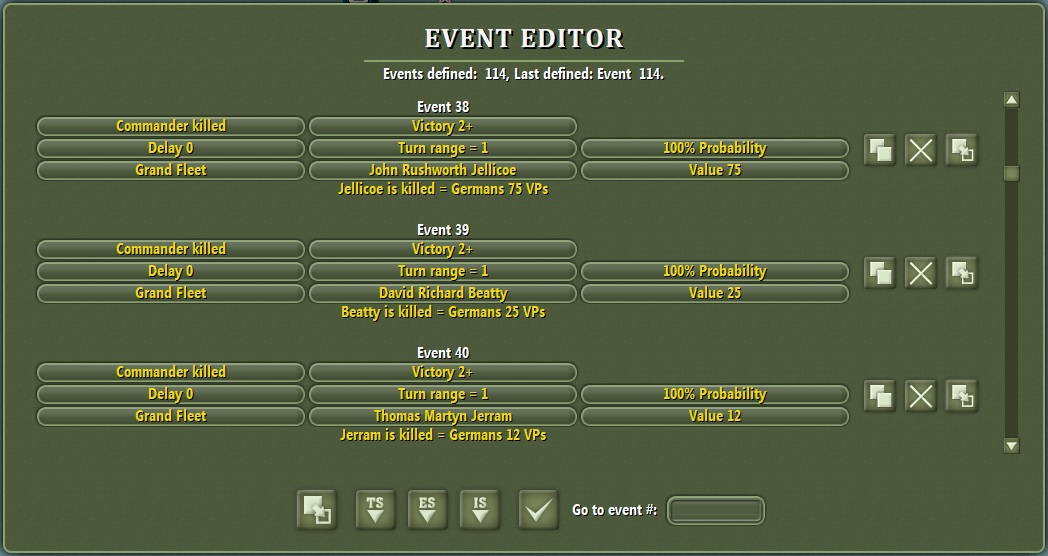This screenshot has width=1048, height=556.
Task: Change Event 39 'Commander killed' event type
Action: point(170,249)
